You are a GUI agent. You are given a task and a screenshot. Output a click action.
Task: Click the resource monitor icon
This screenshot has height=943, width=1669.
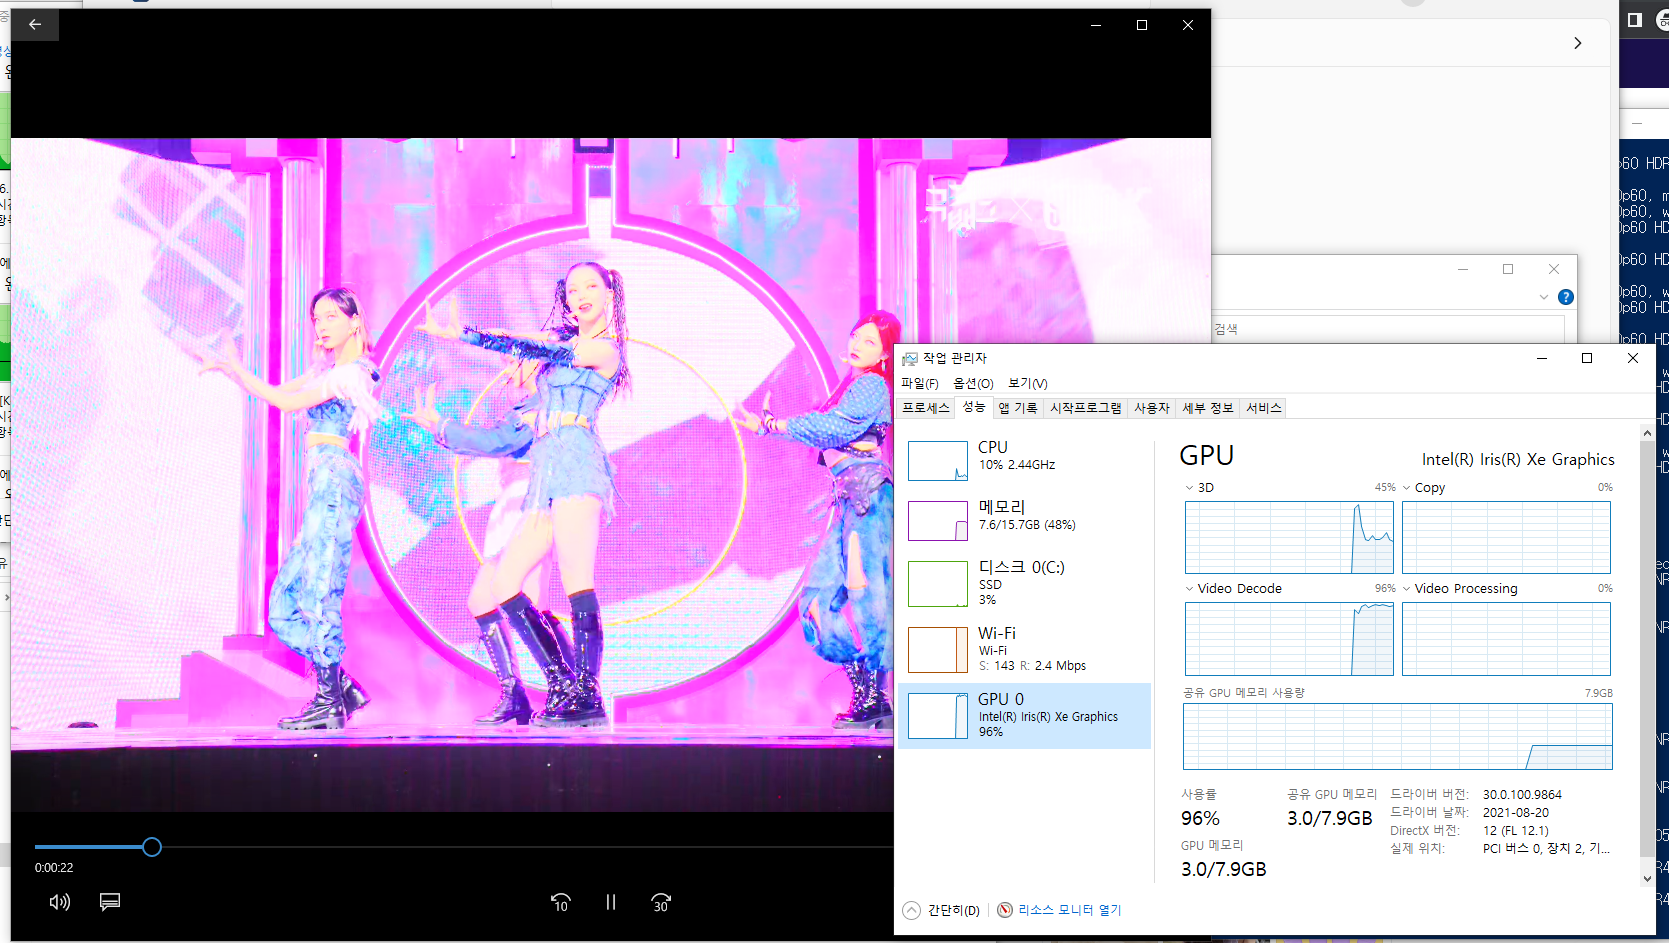click(1005, 910)
